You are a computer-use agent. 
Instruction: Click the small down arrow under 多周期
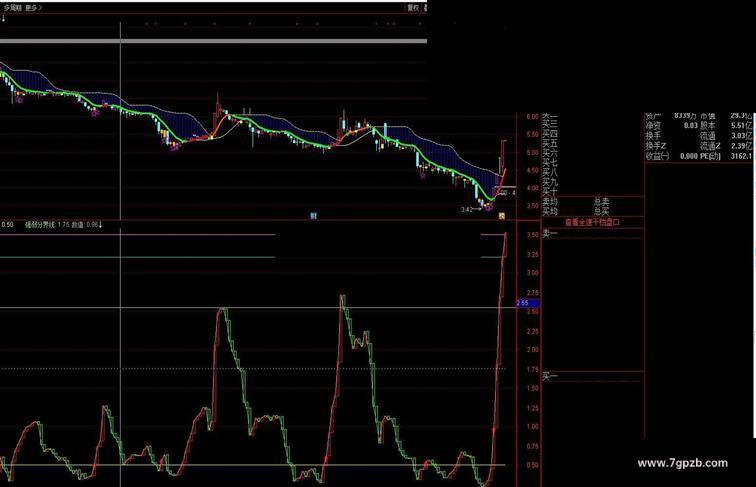3,18
